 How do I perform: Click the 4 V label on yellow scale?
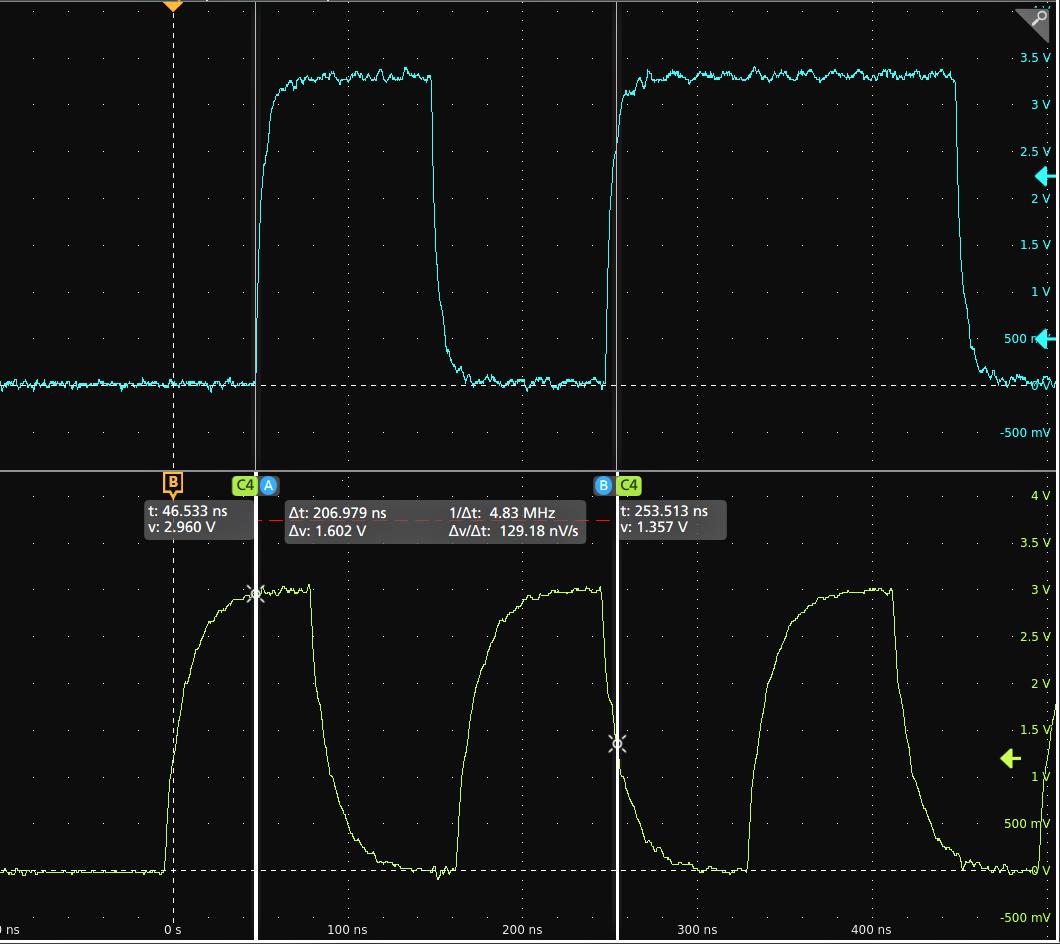click(1040, 496)
